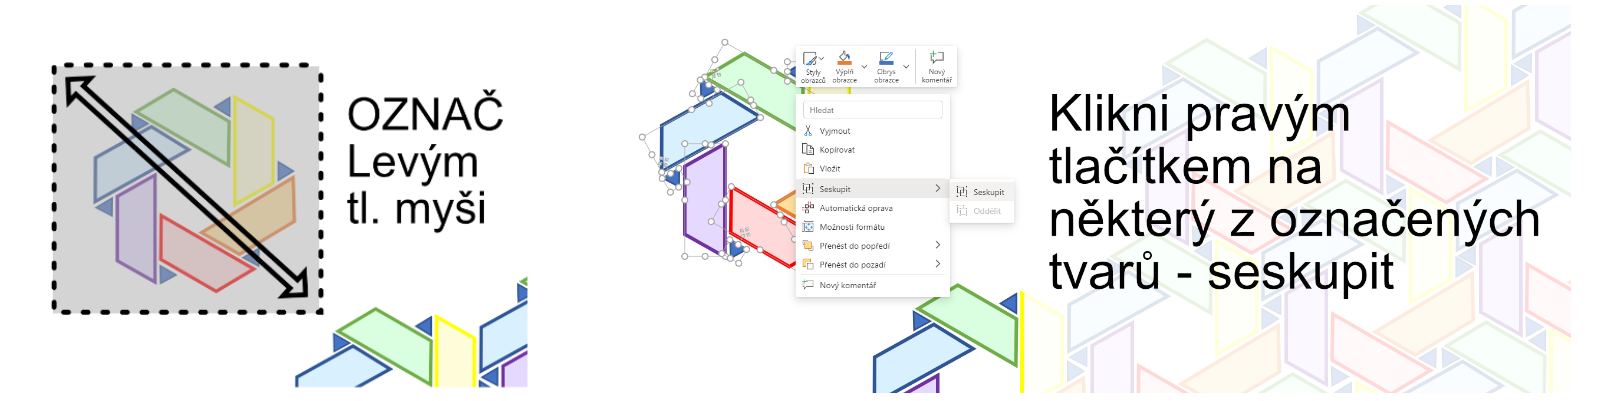Select highlighted Seskupit entry in main context menu
Screen dimensions: 1600x401
(835, 189)
